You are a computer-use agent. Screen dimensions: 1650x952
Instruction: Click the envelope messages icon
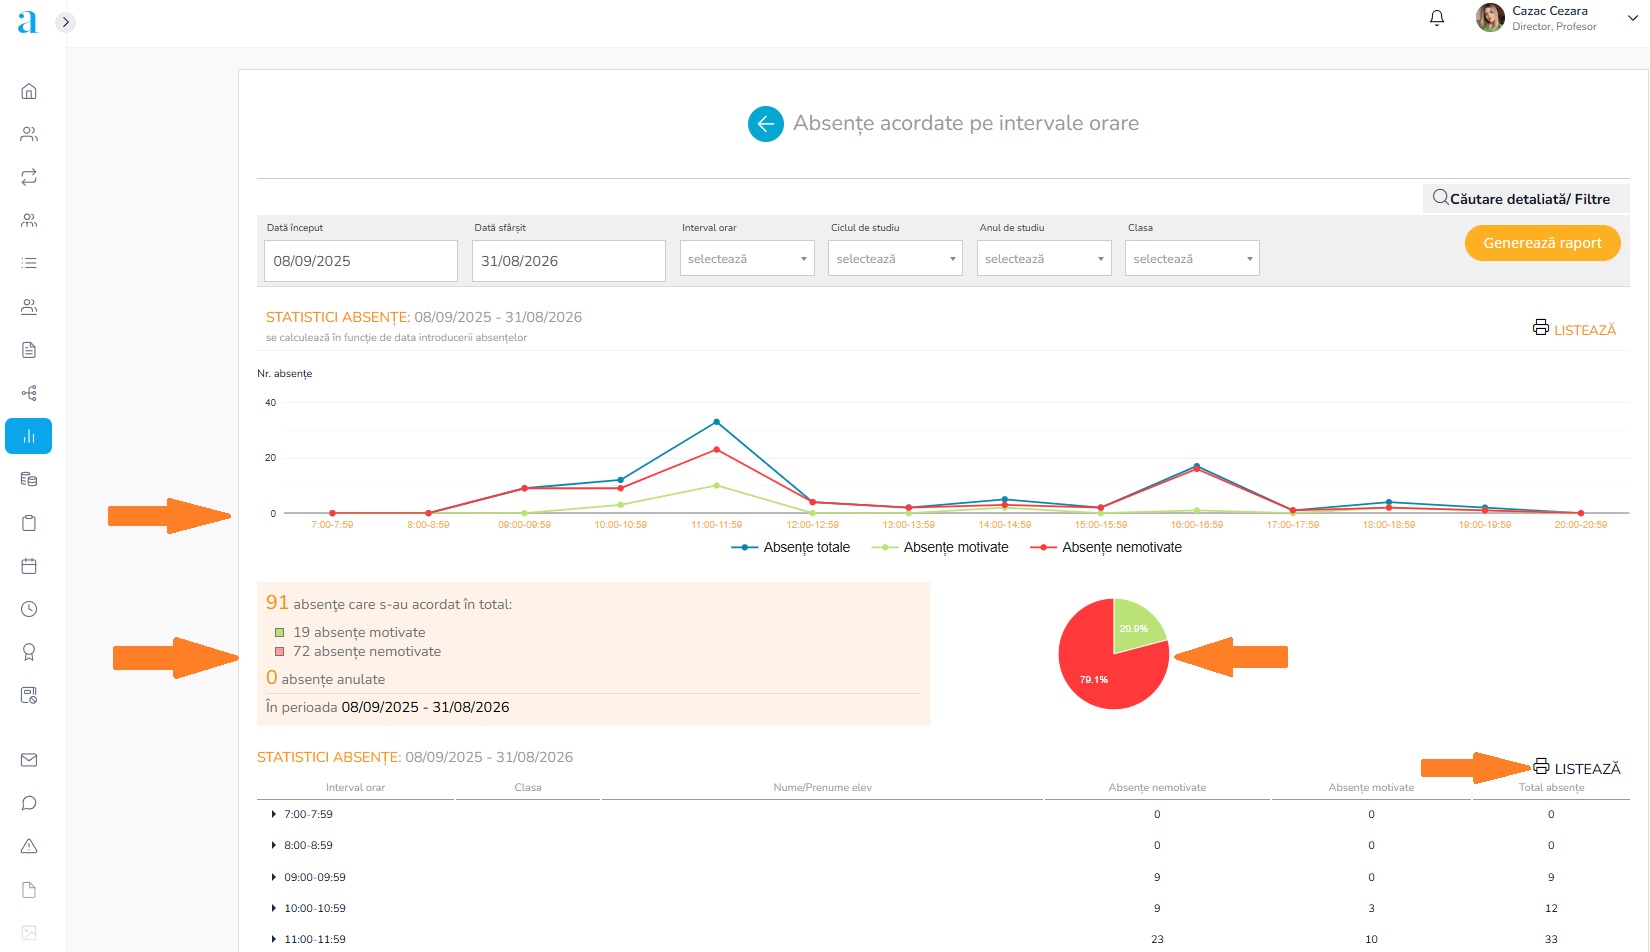tap(29, 760)
